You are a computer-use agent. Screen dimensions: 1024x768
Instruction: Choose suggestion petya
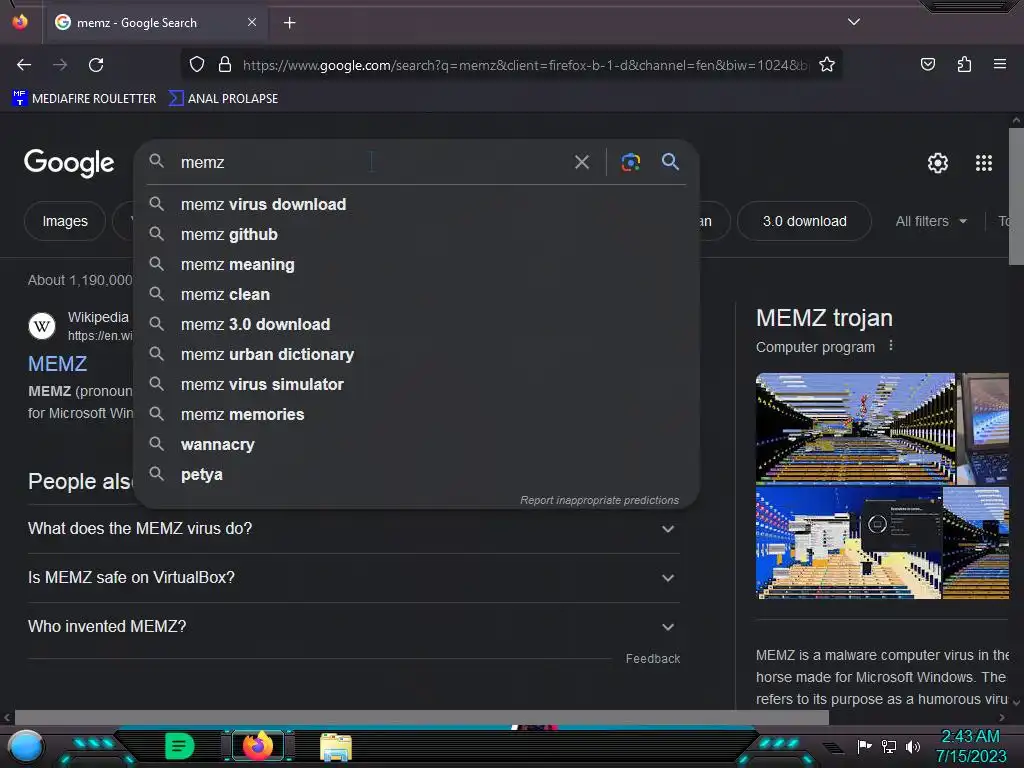tap(417, 475)
